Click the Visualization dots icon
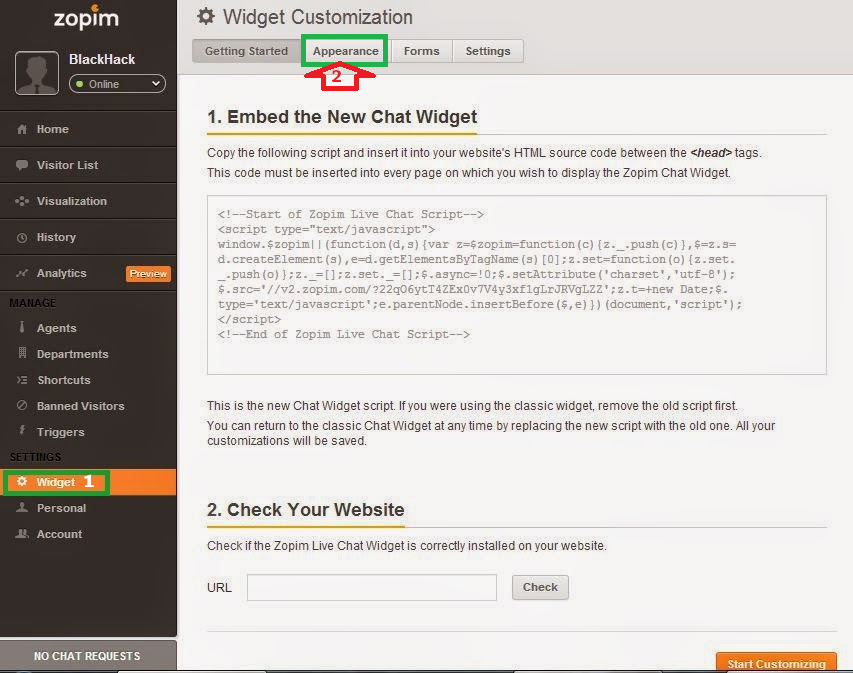This screenshot has width=853, height=673. [x=22, y=201]
